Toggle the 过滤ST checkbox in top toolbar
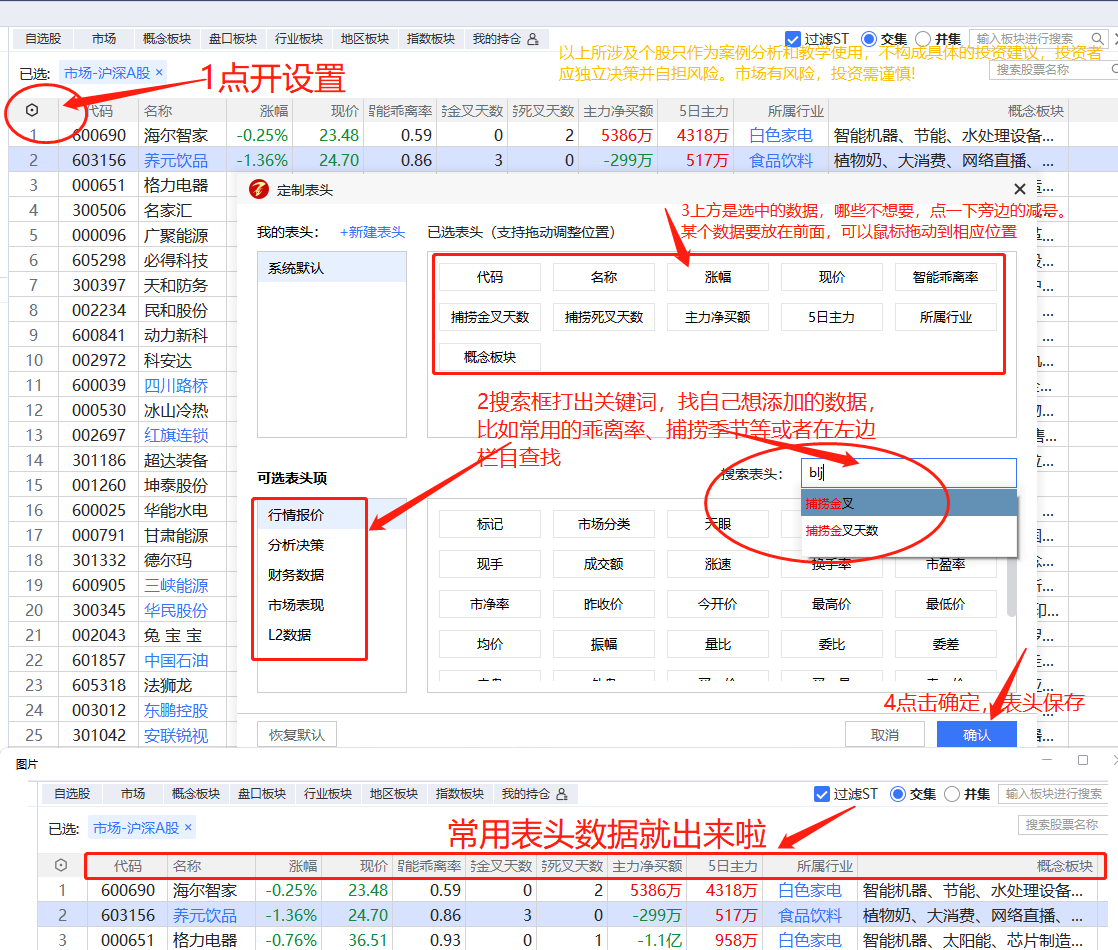 pos(794,39)
